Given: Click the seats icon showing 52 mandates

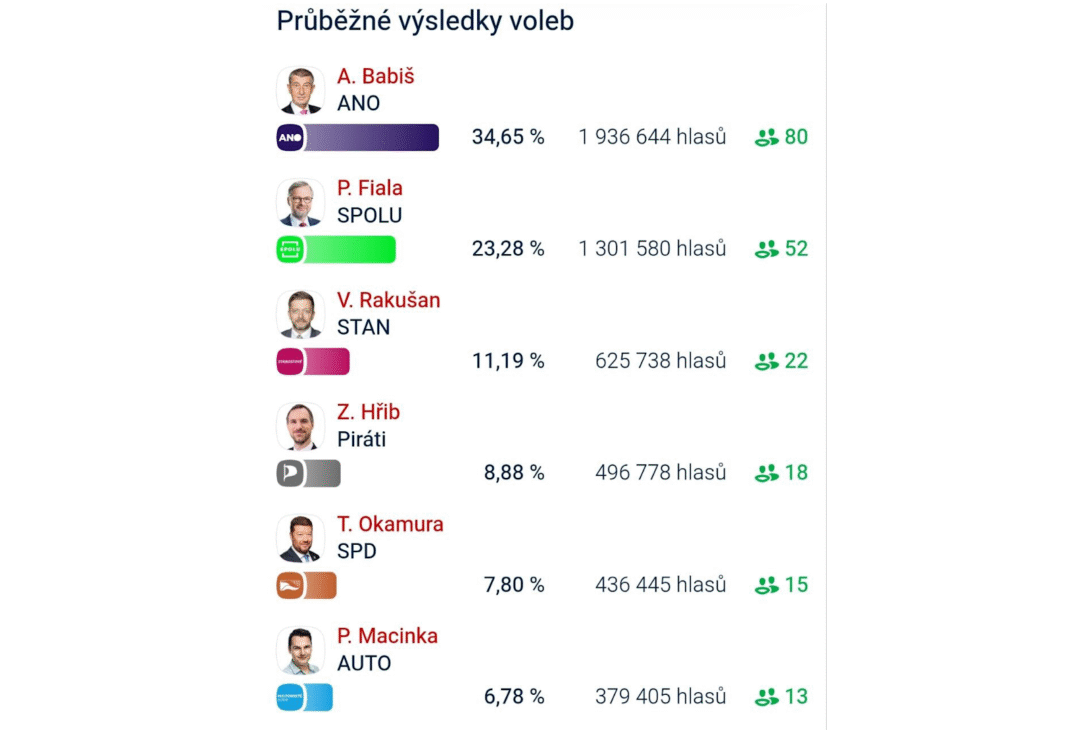Looking at the screenshot, I should [x=767, y=249].
